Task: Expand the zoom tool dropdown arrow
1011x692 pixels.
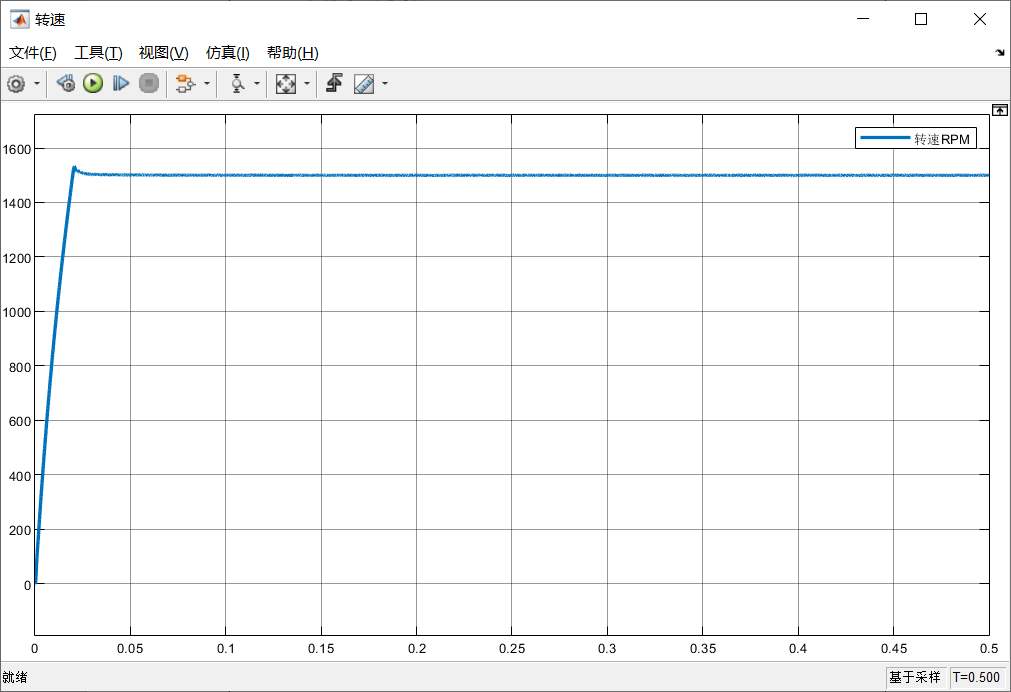Action: click(257, 84)
